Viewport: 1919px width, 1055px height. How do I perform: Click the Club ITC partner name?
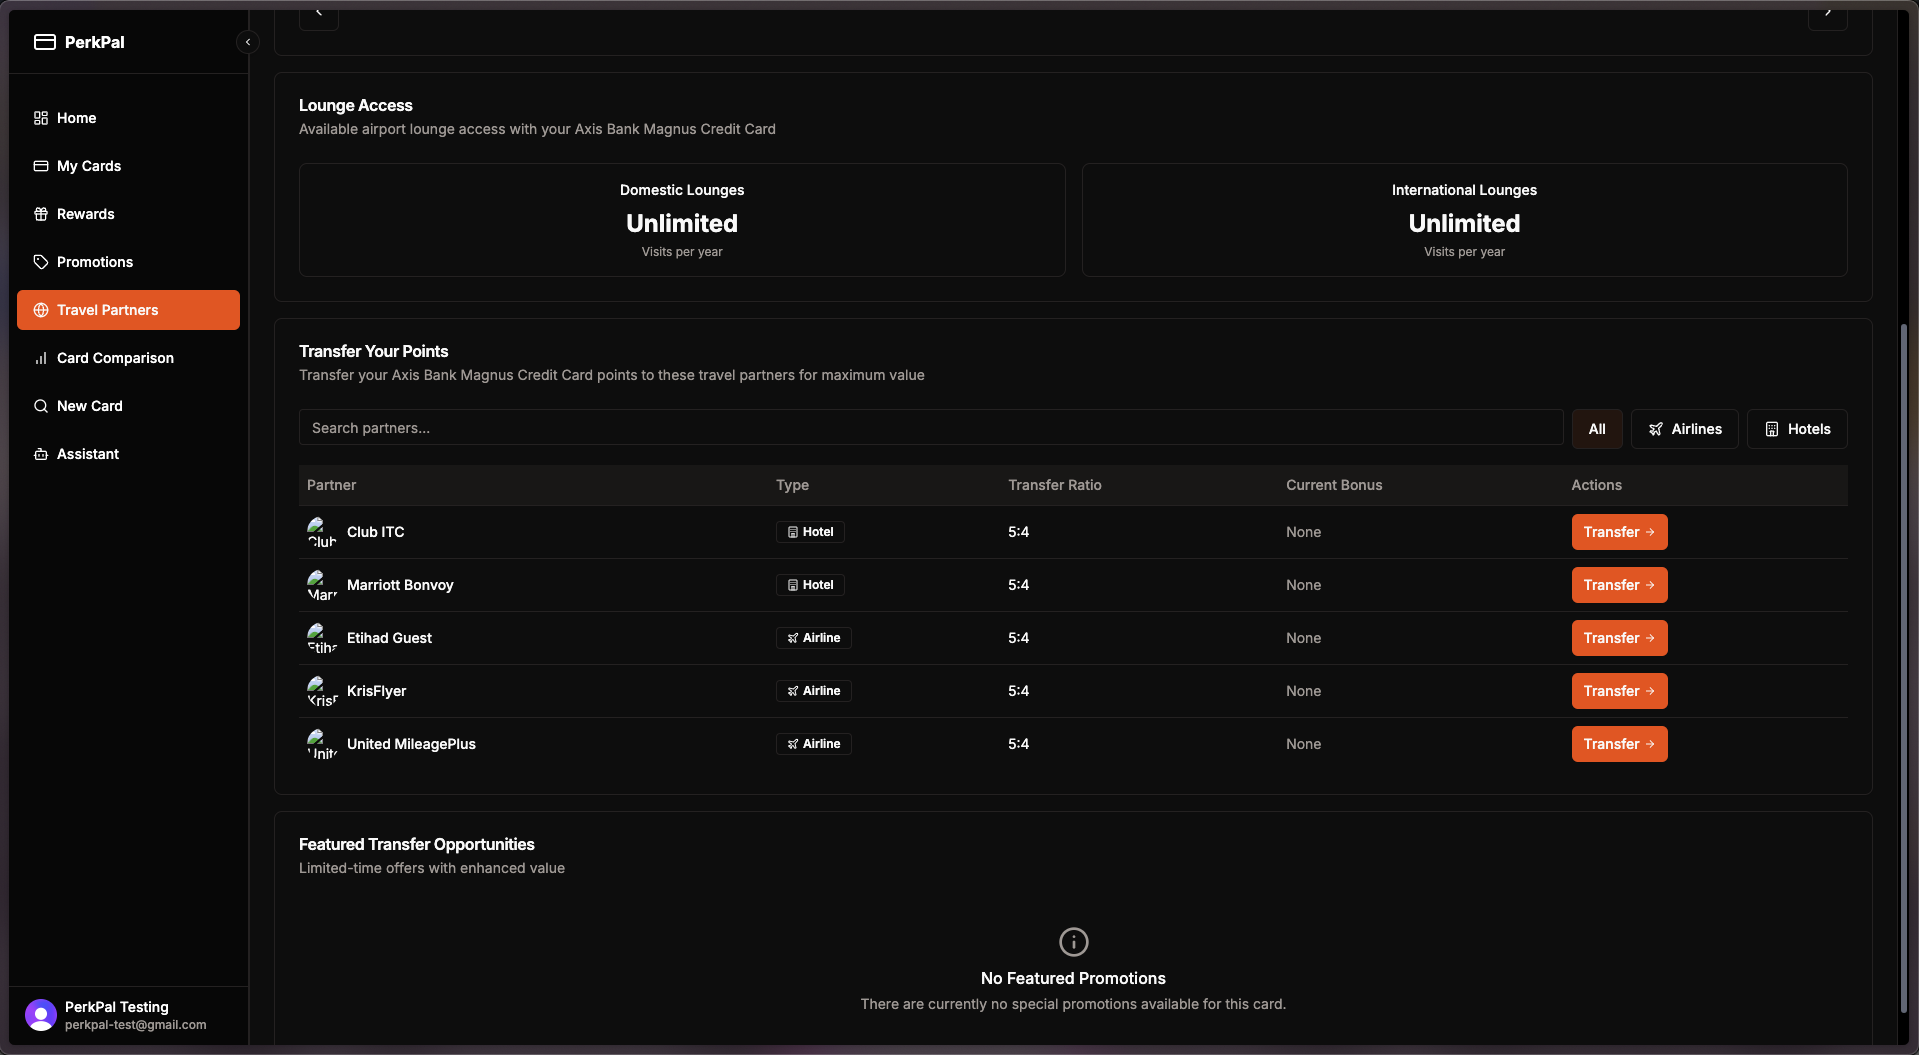(x=376, y=532)
